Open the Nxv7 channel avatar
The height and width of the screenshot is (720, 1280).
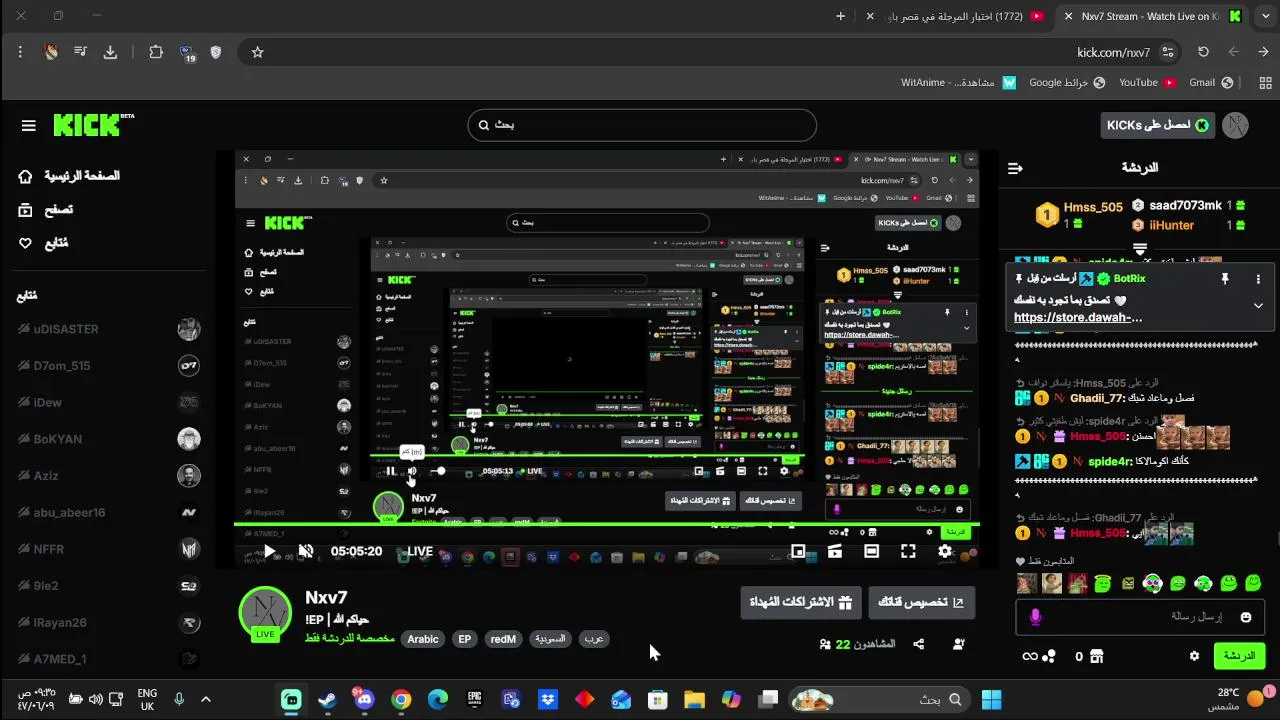pos(265,613)
